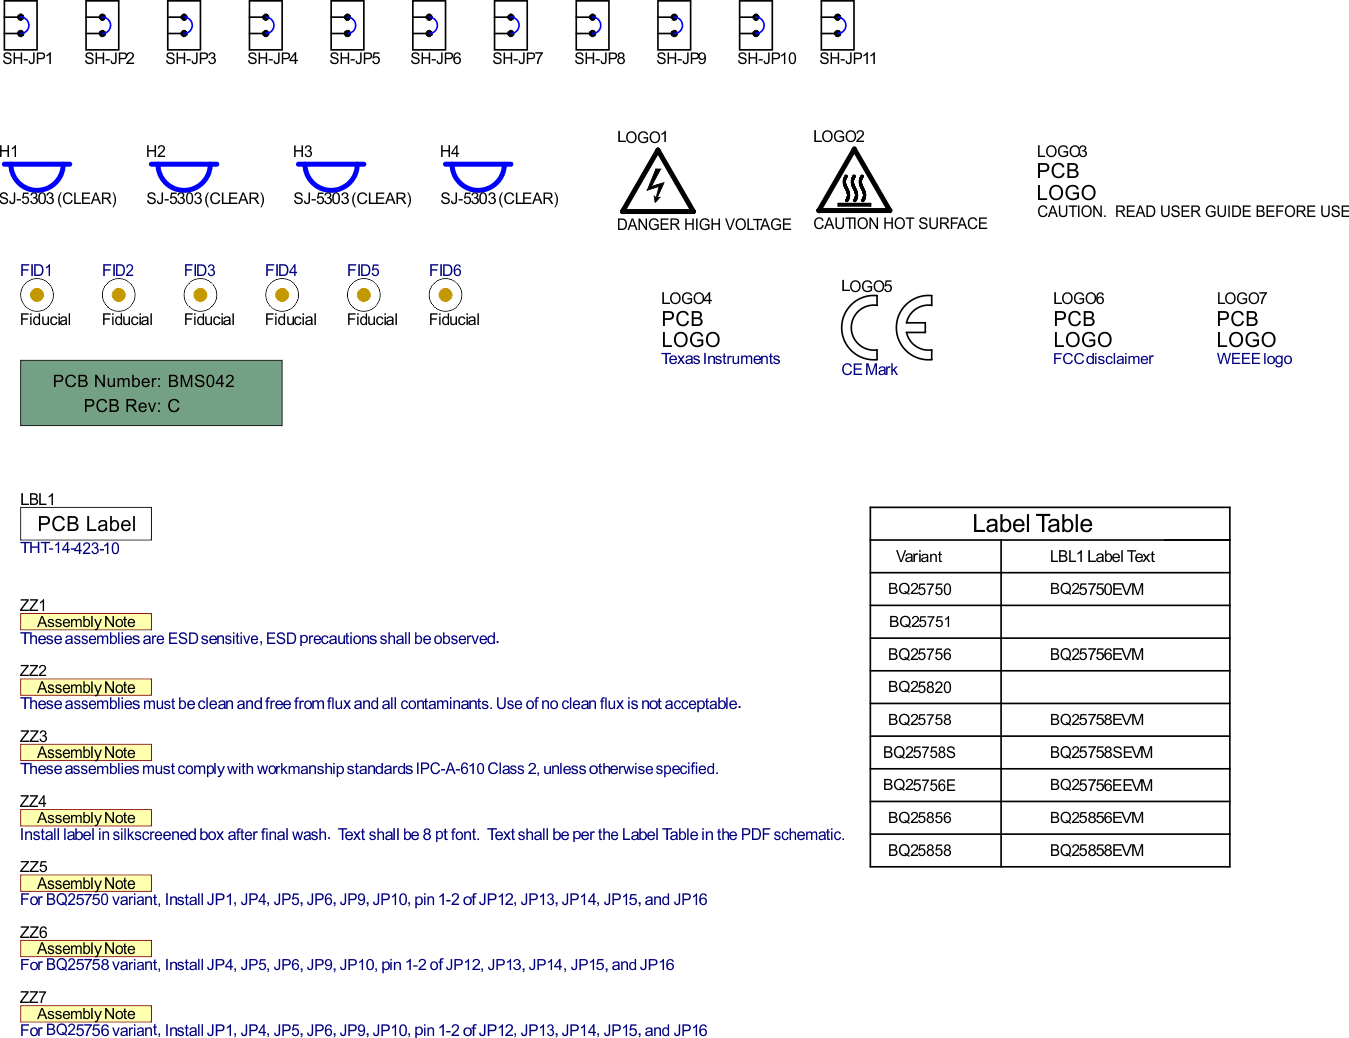The width and height of the screenshot is (1349, 1038).
Task: Click the CE Mark logo symbol
Action: click(x=887, y=327)
